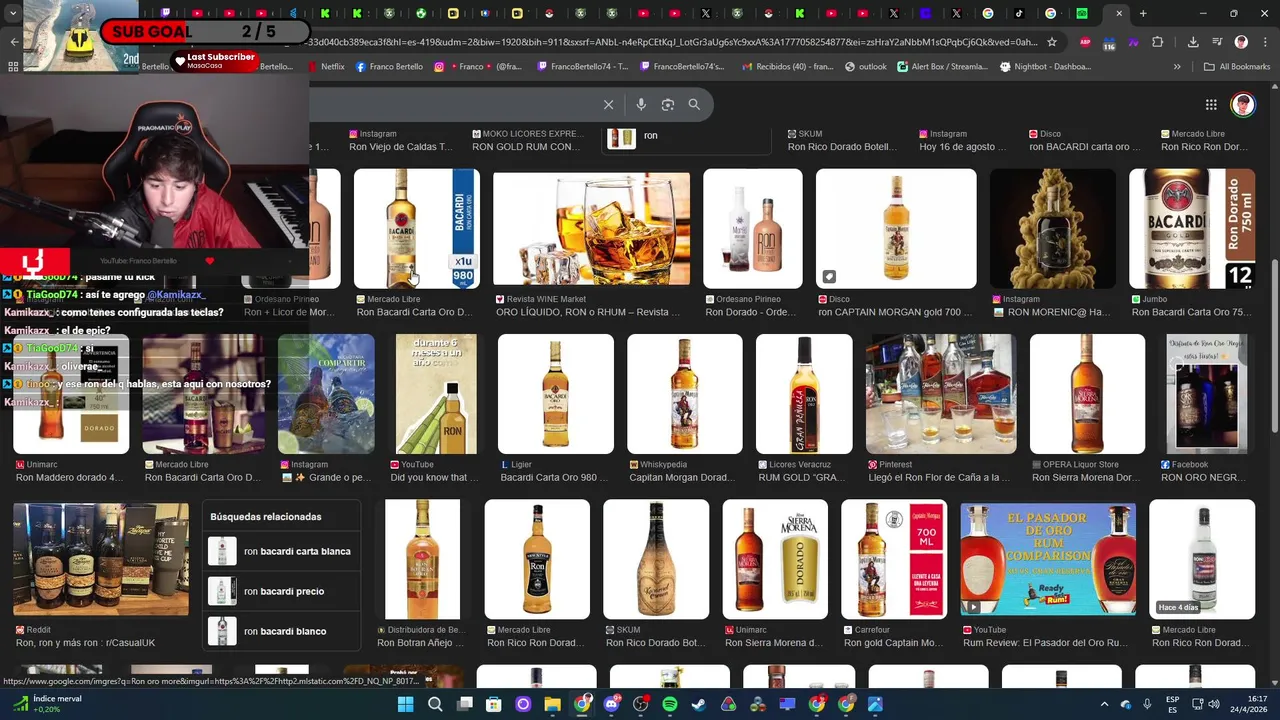Viewport: 1280px width, 720px height.
Task: Click 'Ron Botran Añejo' result caption
Action: [421, 643]
